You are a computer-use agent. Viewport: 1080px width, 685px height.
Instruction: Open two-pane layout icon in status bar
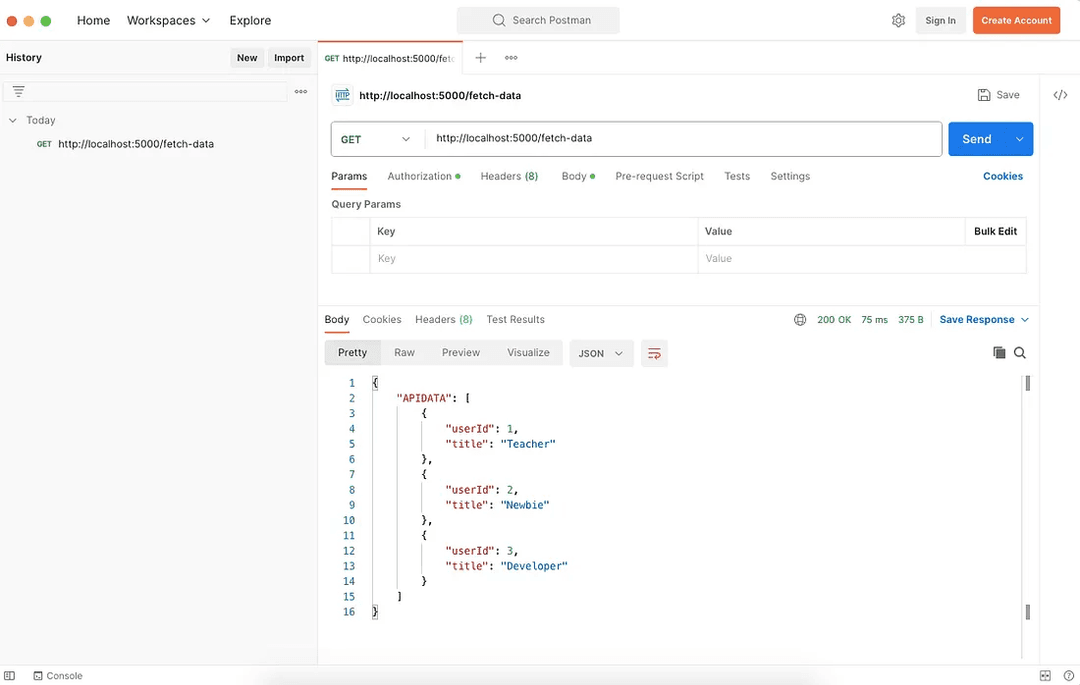[1045, 675]
